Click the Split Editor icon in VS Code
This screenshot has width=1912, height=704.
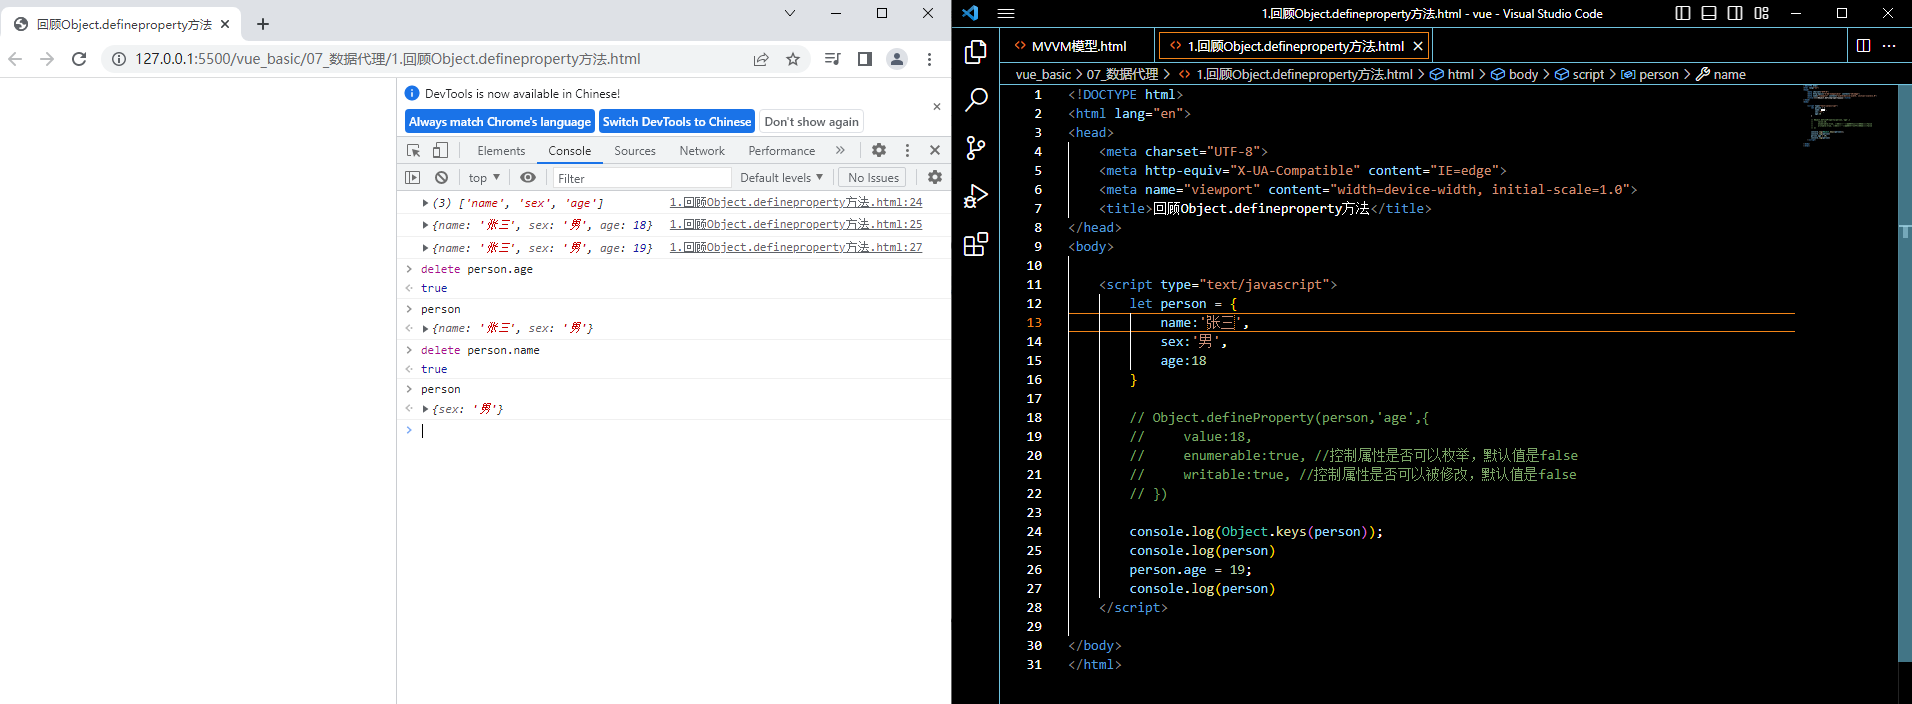coord(1863,46)
